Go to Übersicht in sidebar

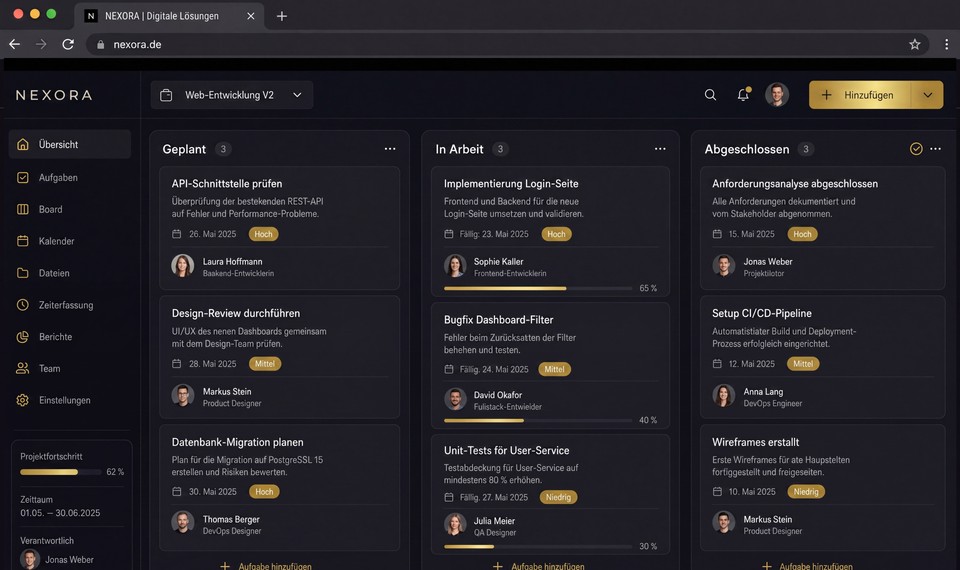pos(70,144)
